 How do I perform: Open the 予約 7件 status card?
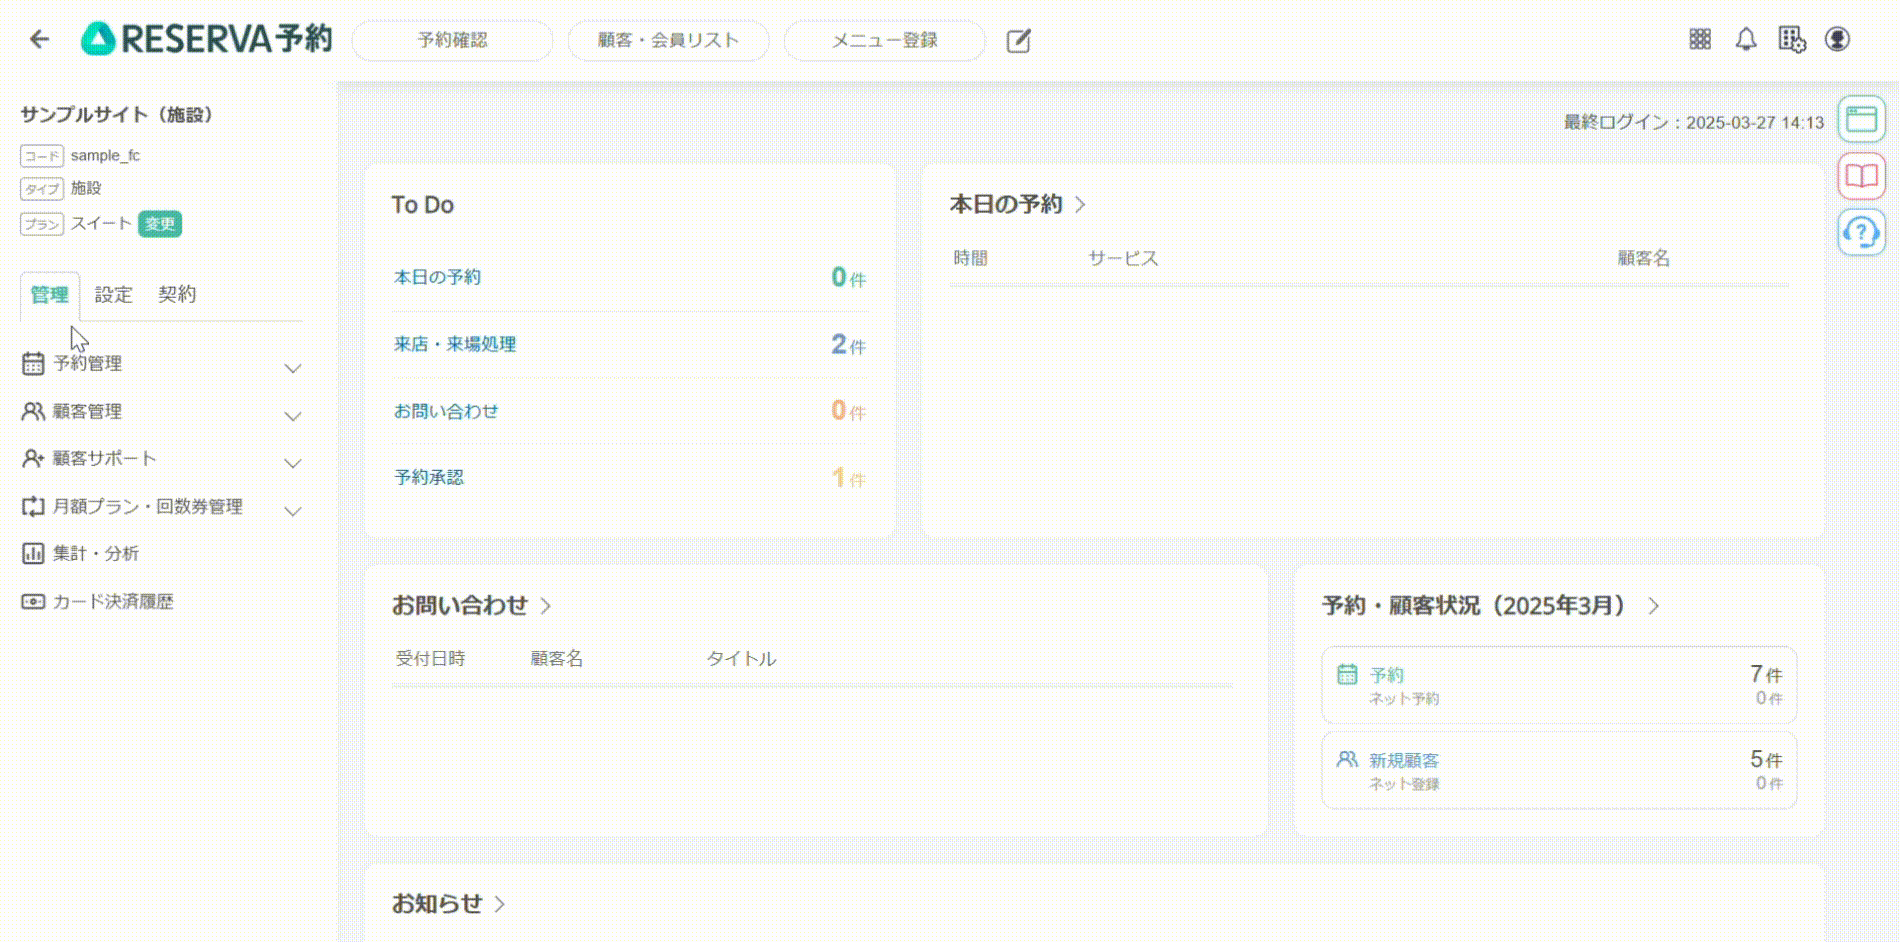tap(1559, 685)
